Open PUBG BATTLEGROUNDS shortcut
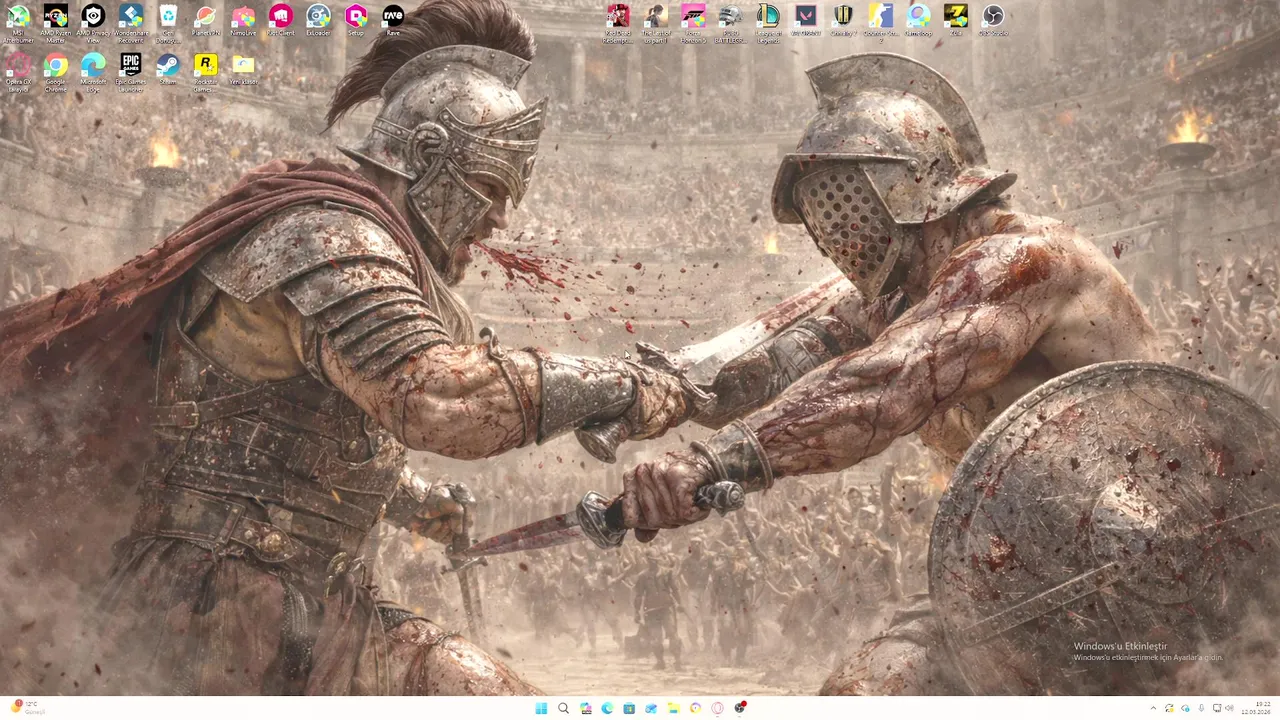The height and width of the screenshot is (720, 1280). (x=731, y=23)
